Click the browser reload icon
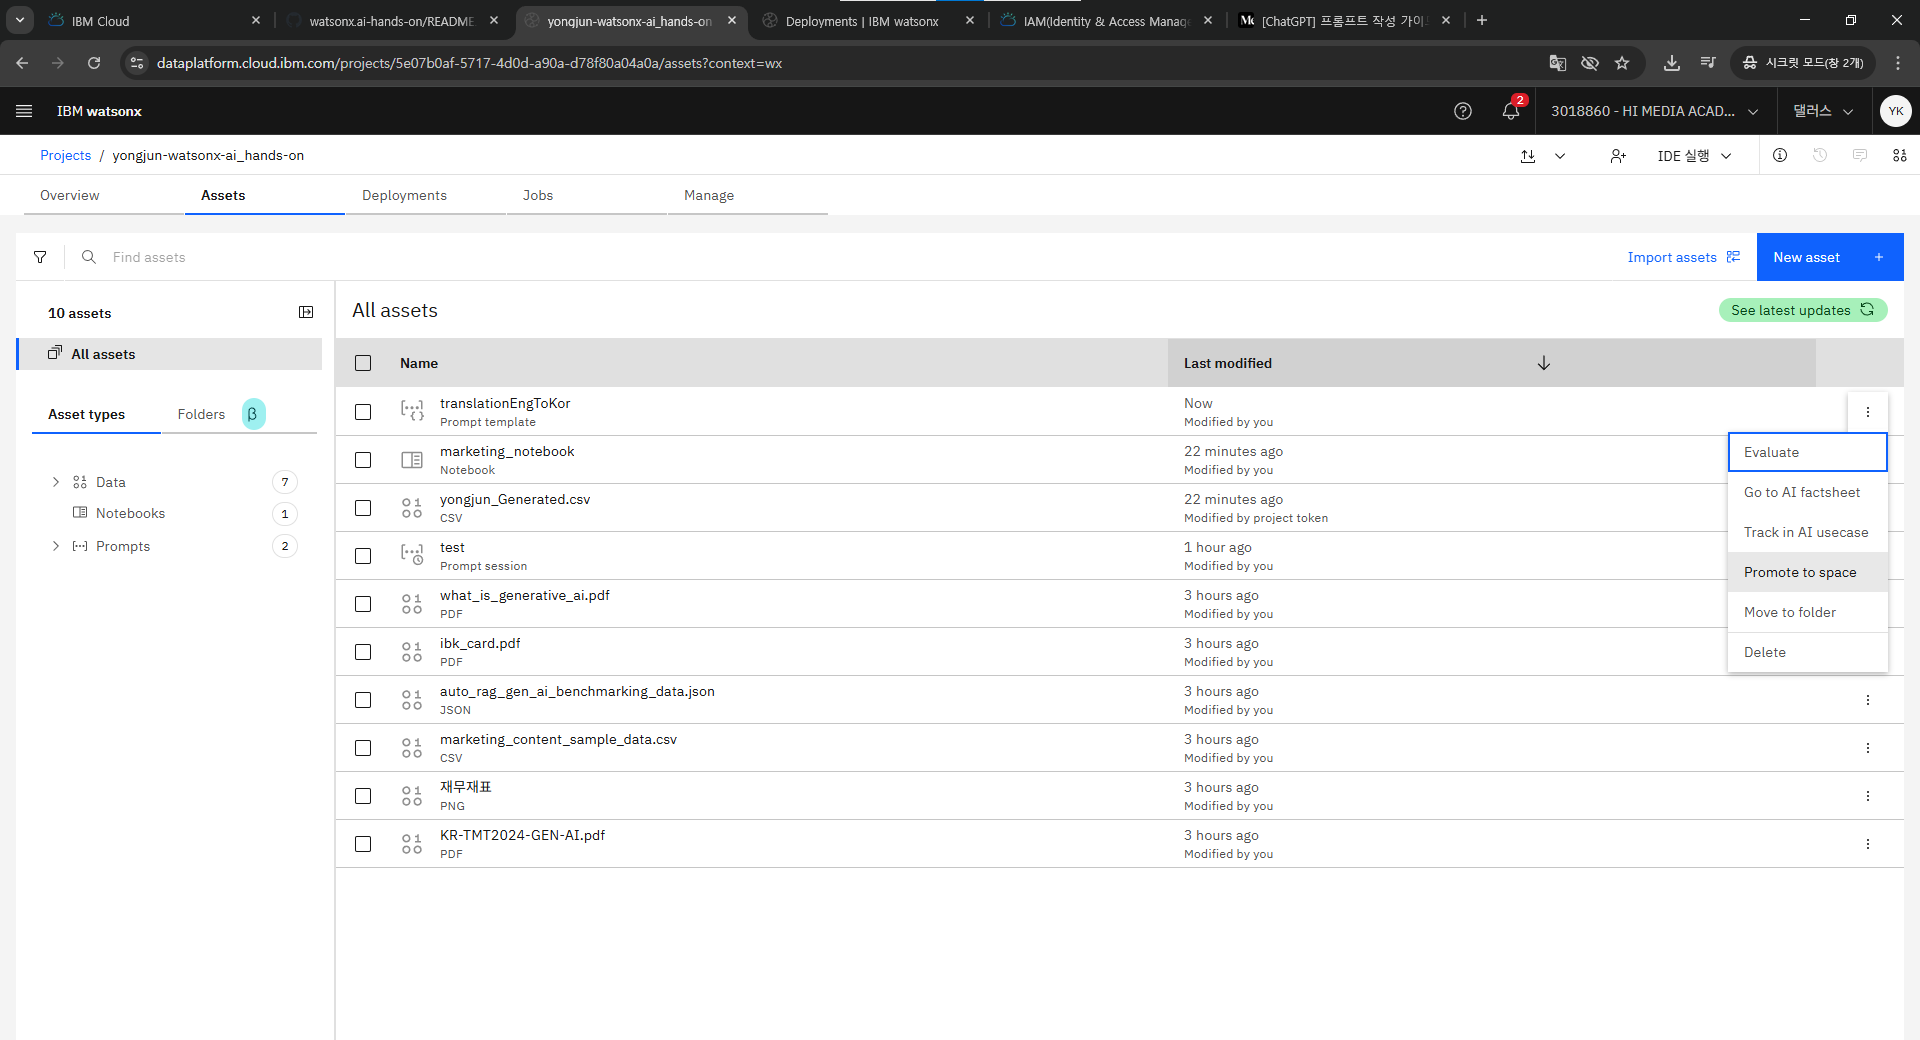 click(94, 63)
